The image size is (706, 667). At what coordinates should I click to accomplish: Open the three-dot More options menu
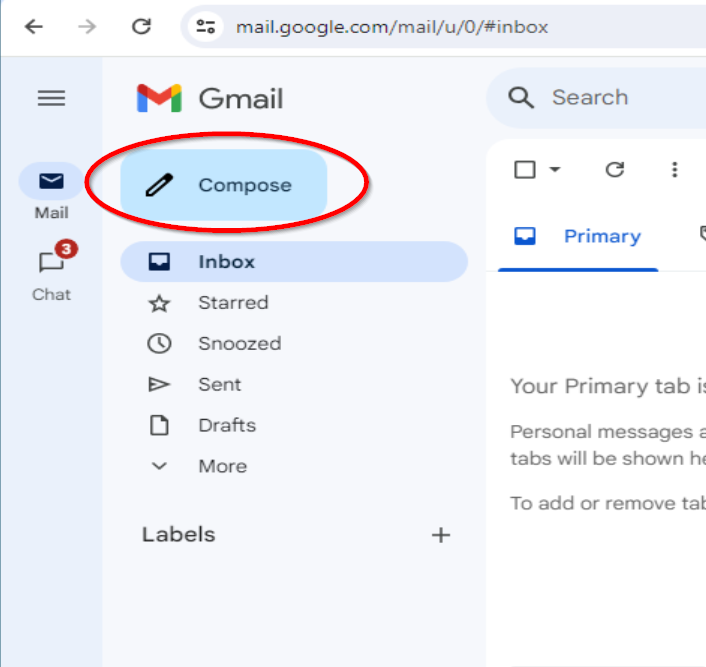[x=675, y=170]
